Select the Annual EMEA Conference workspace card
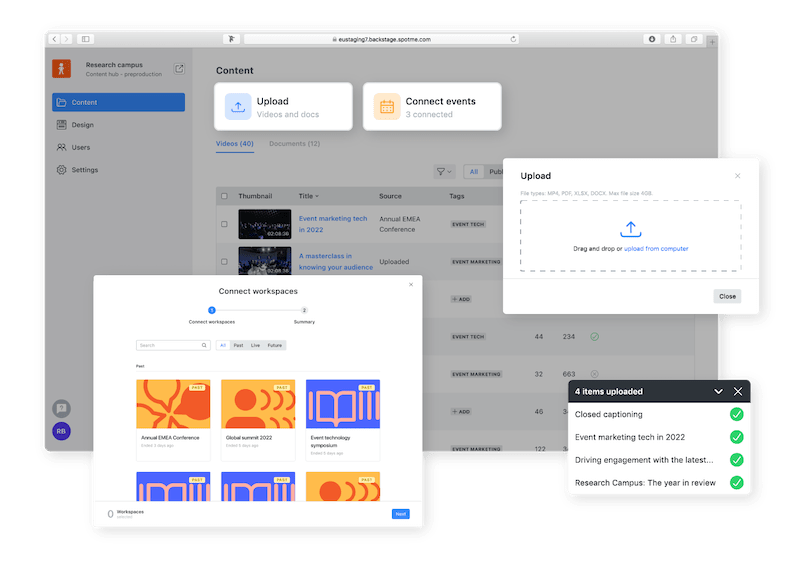Screen dimensions: 800x565 click(173, 420)
